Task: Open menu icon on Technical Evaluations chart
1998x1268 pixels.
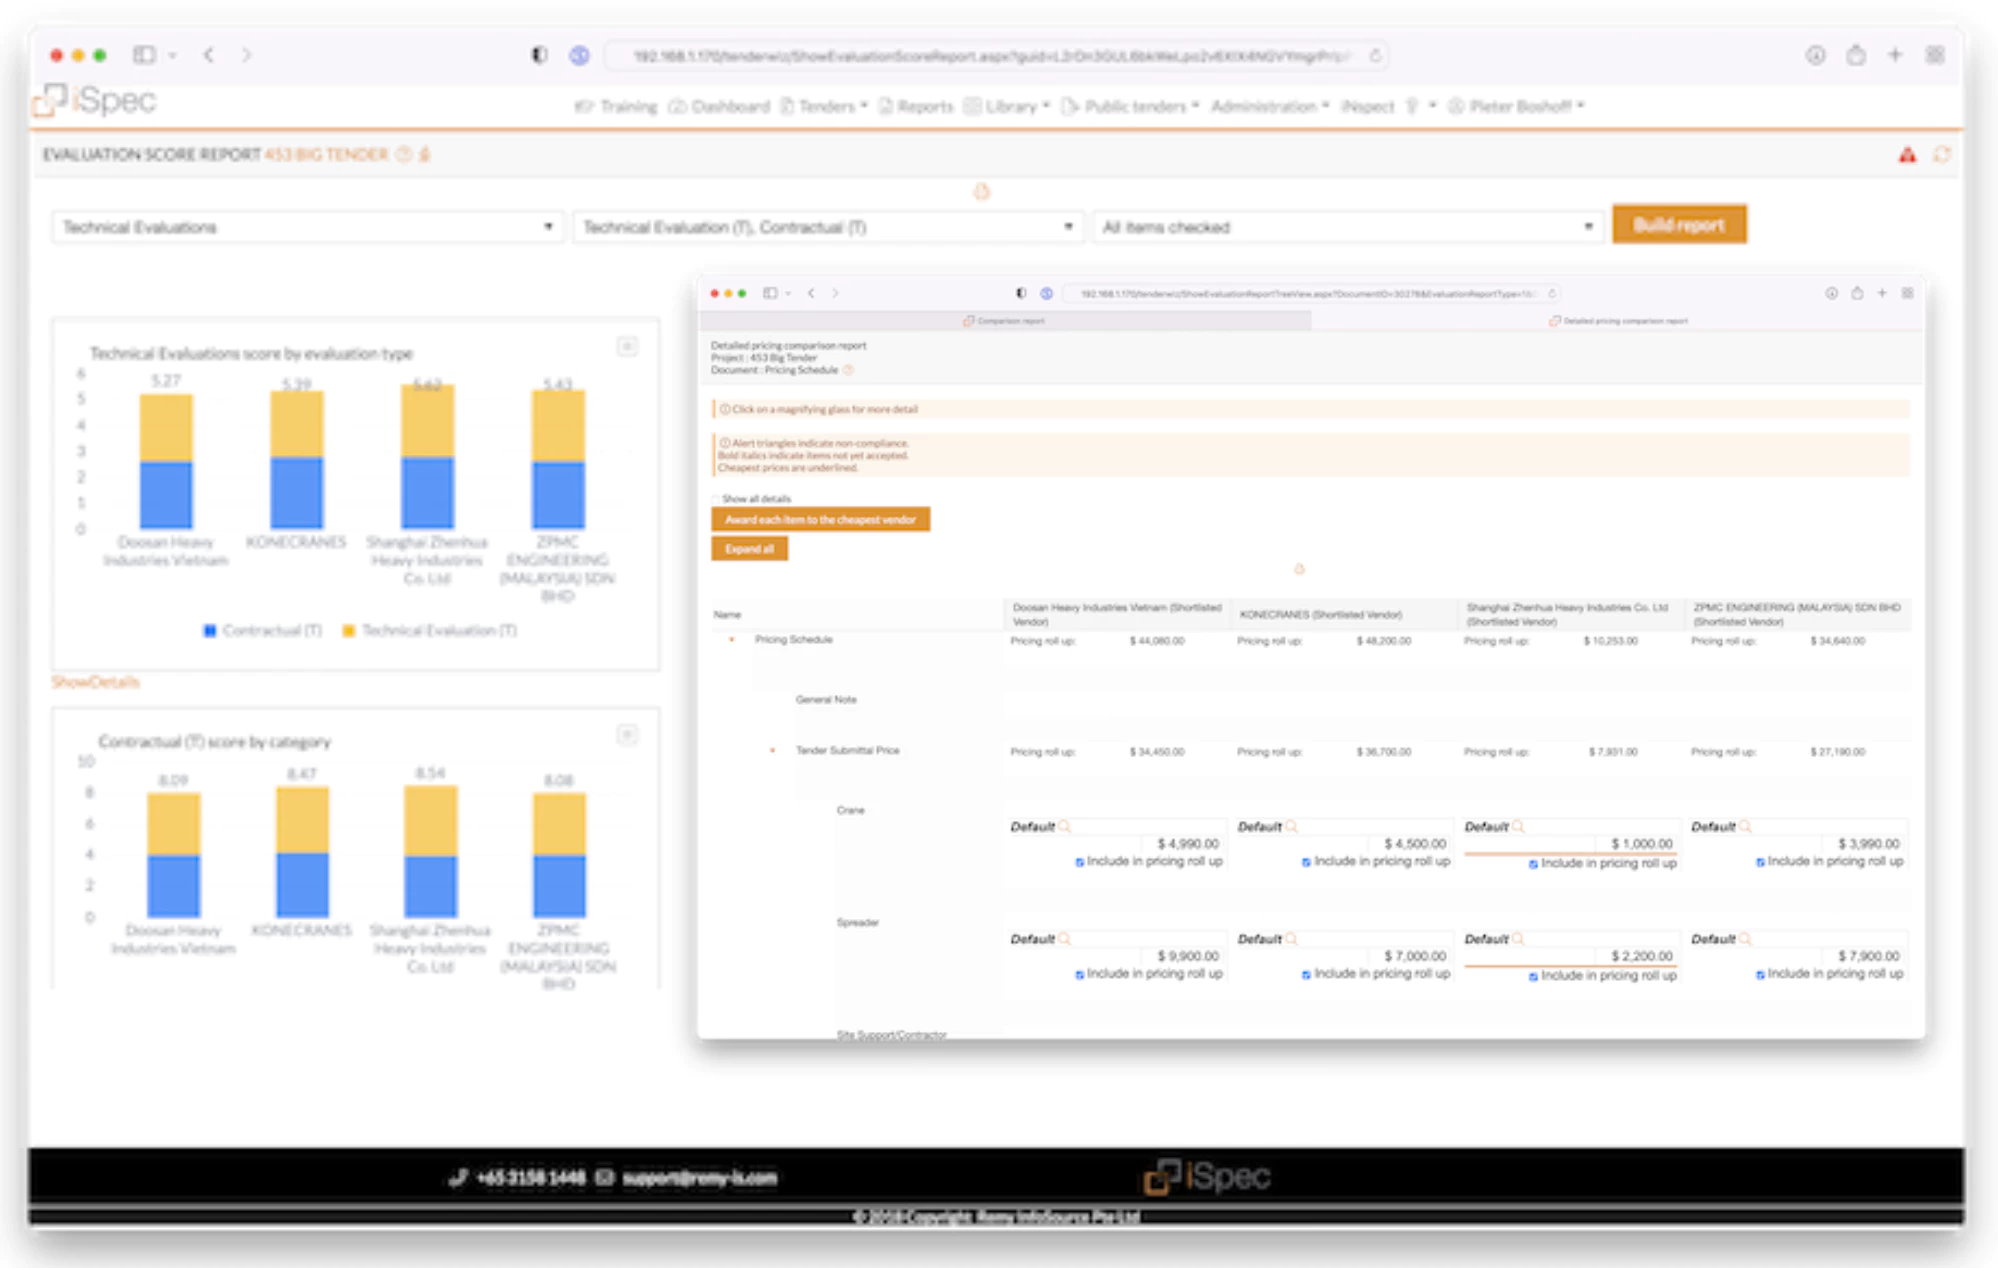Action: tap(627, 346)
